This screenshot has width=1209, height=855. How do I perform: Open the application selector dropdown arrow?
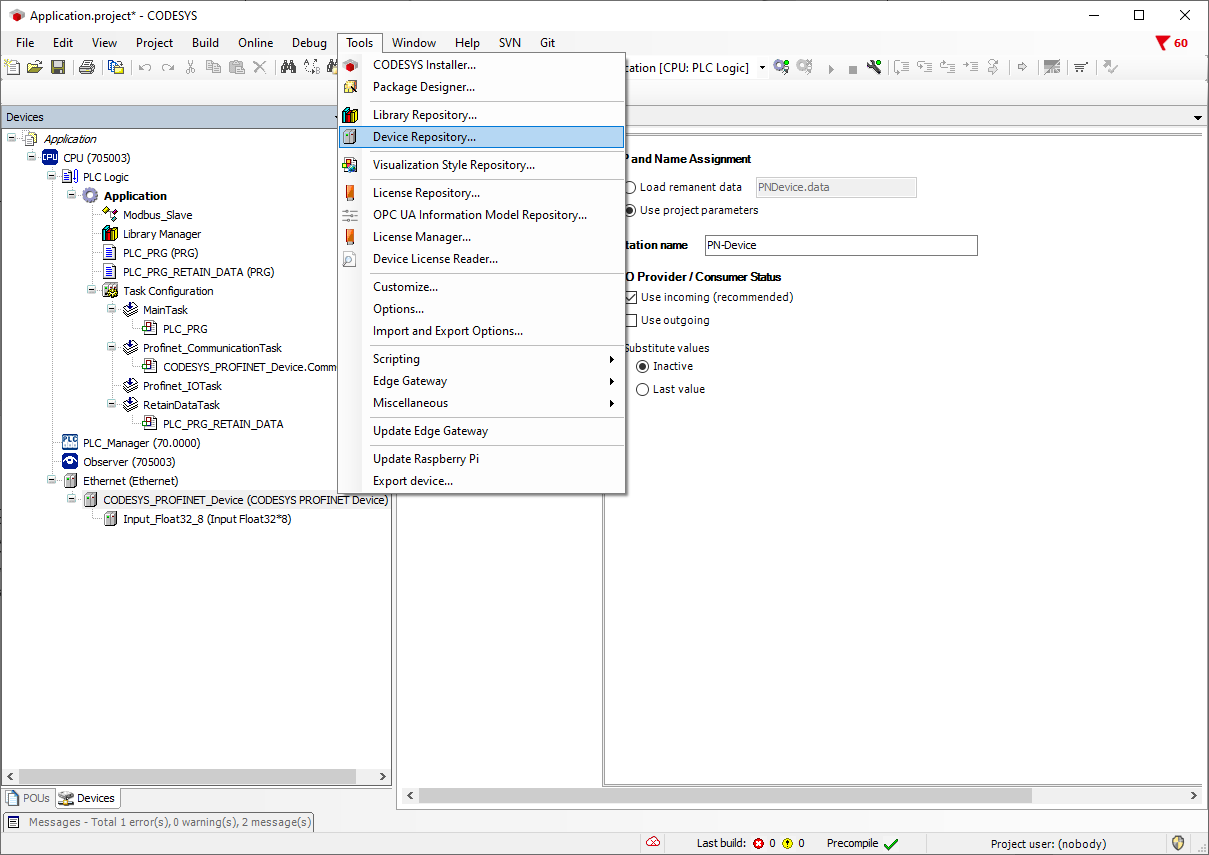pos(762,68)
